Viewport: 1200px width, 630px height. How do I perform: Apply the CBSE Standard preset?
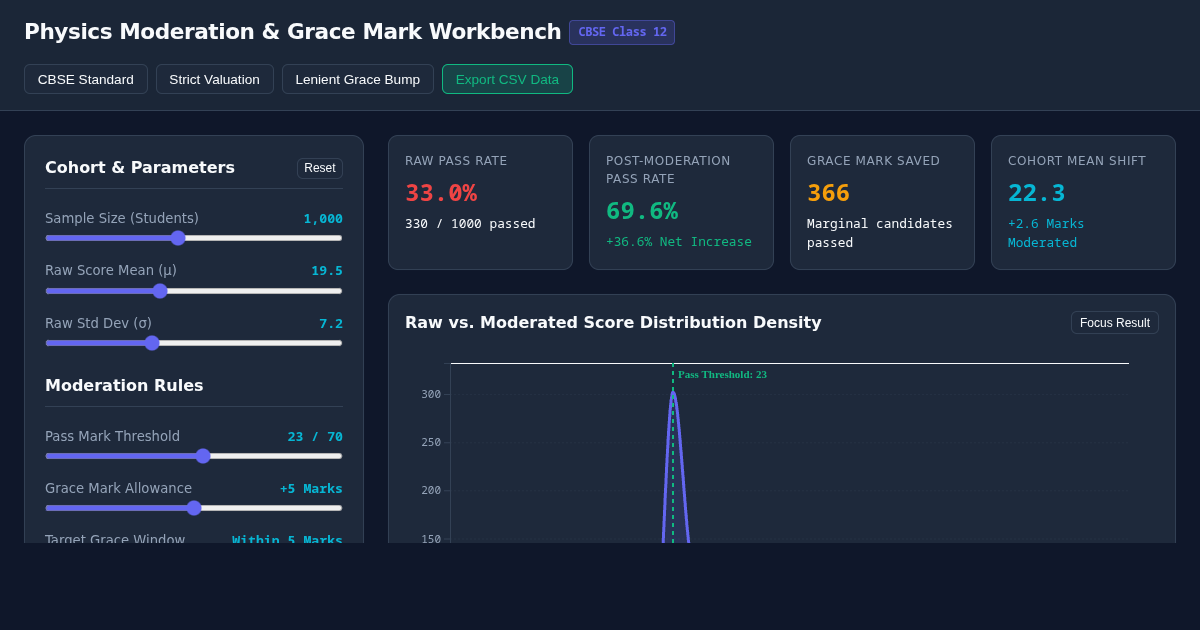86,79
